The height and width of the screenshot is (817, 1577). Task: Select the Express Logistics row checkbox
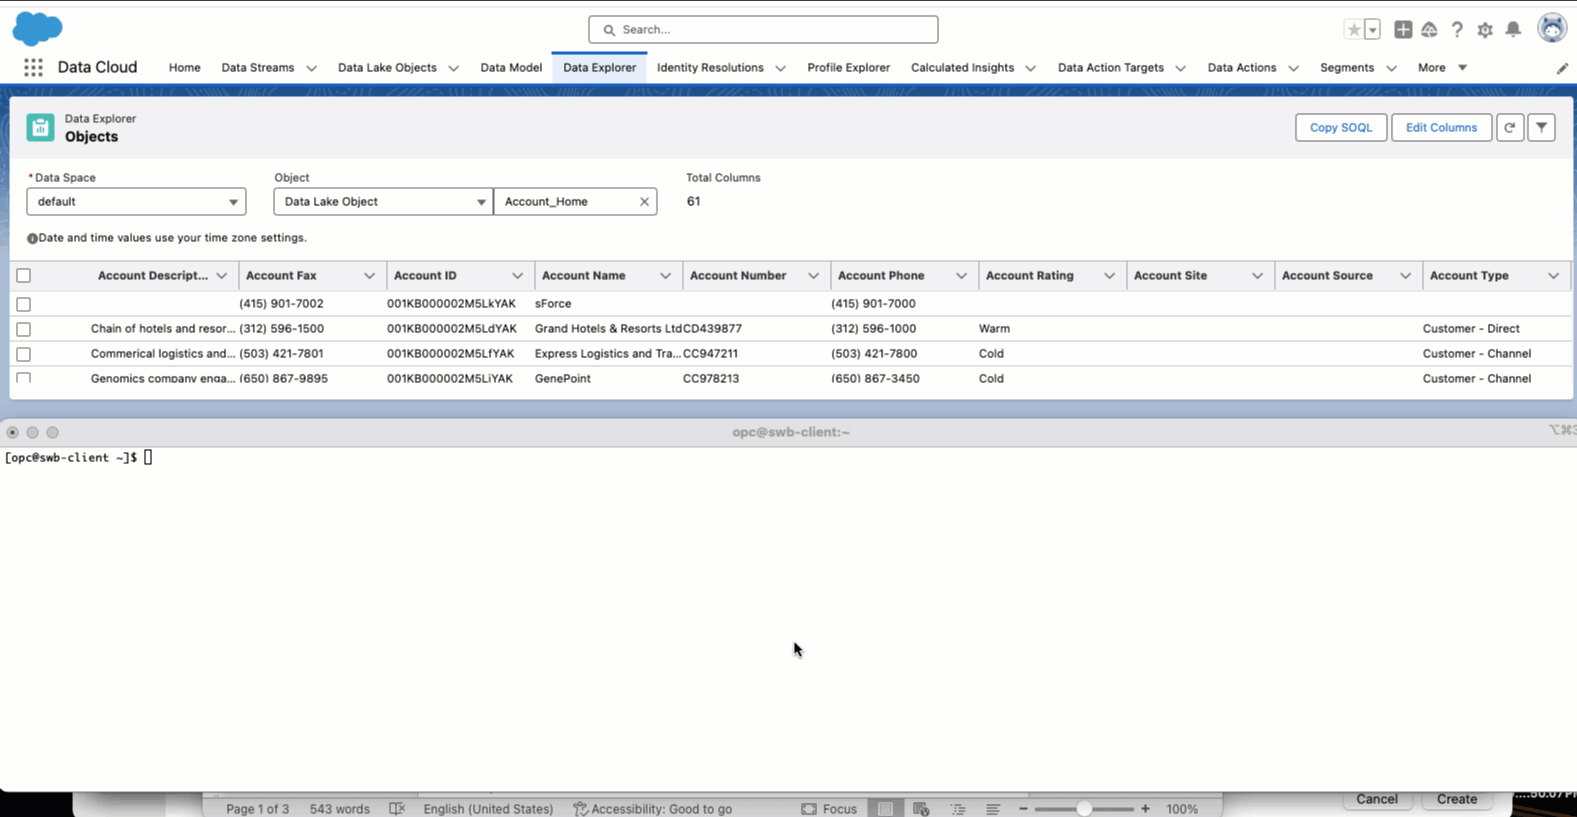pos(24,354)
